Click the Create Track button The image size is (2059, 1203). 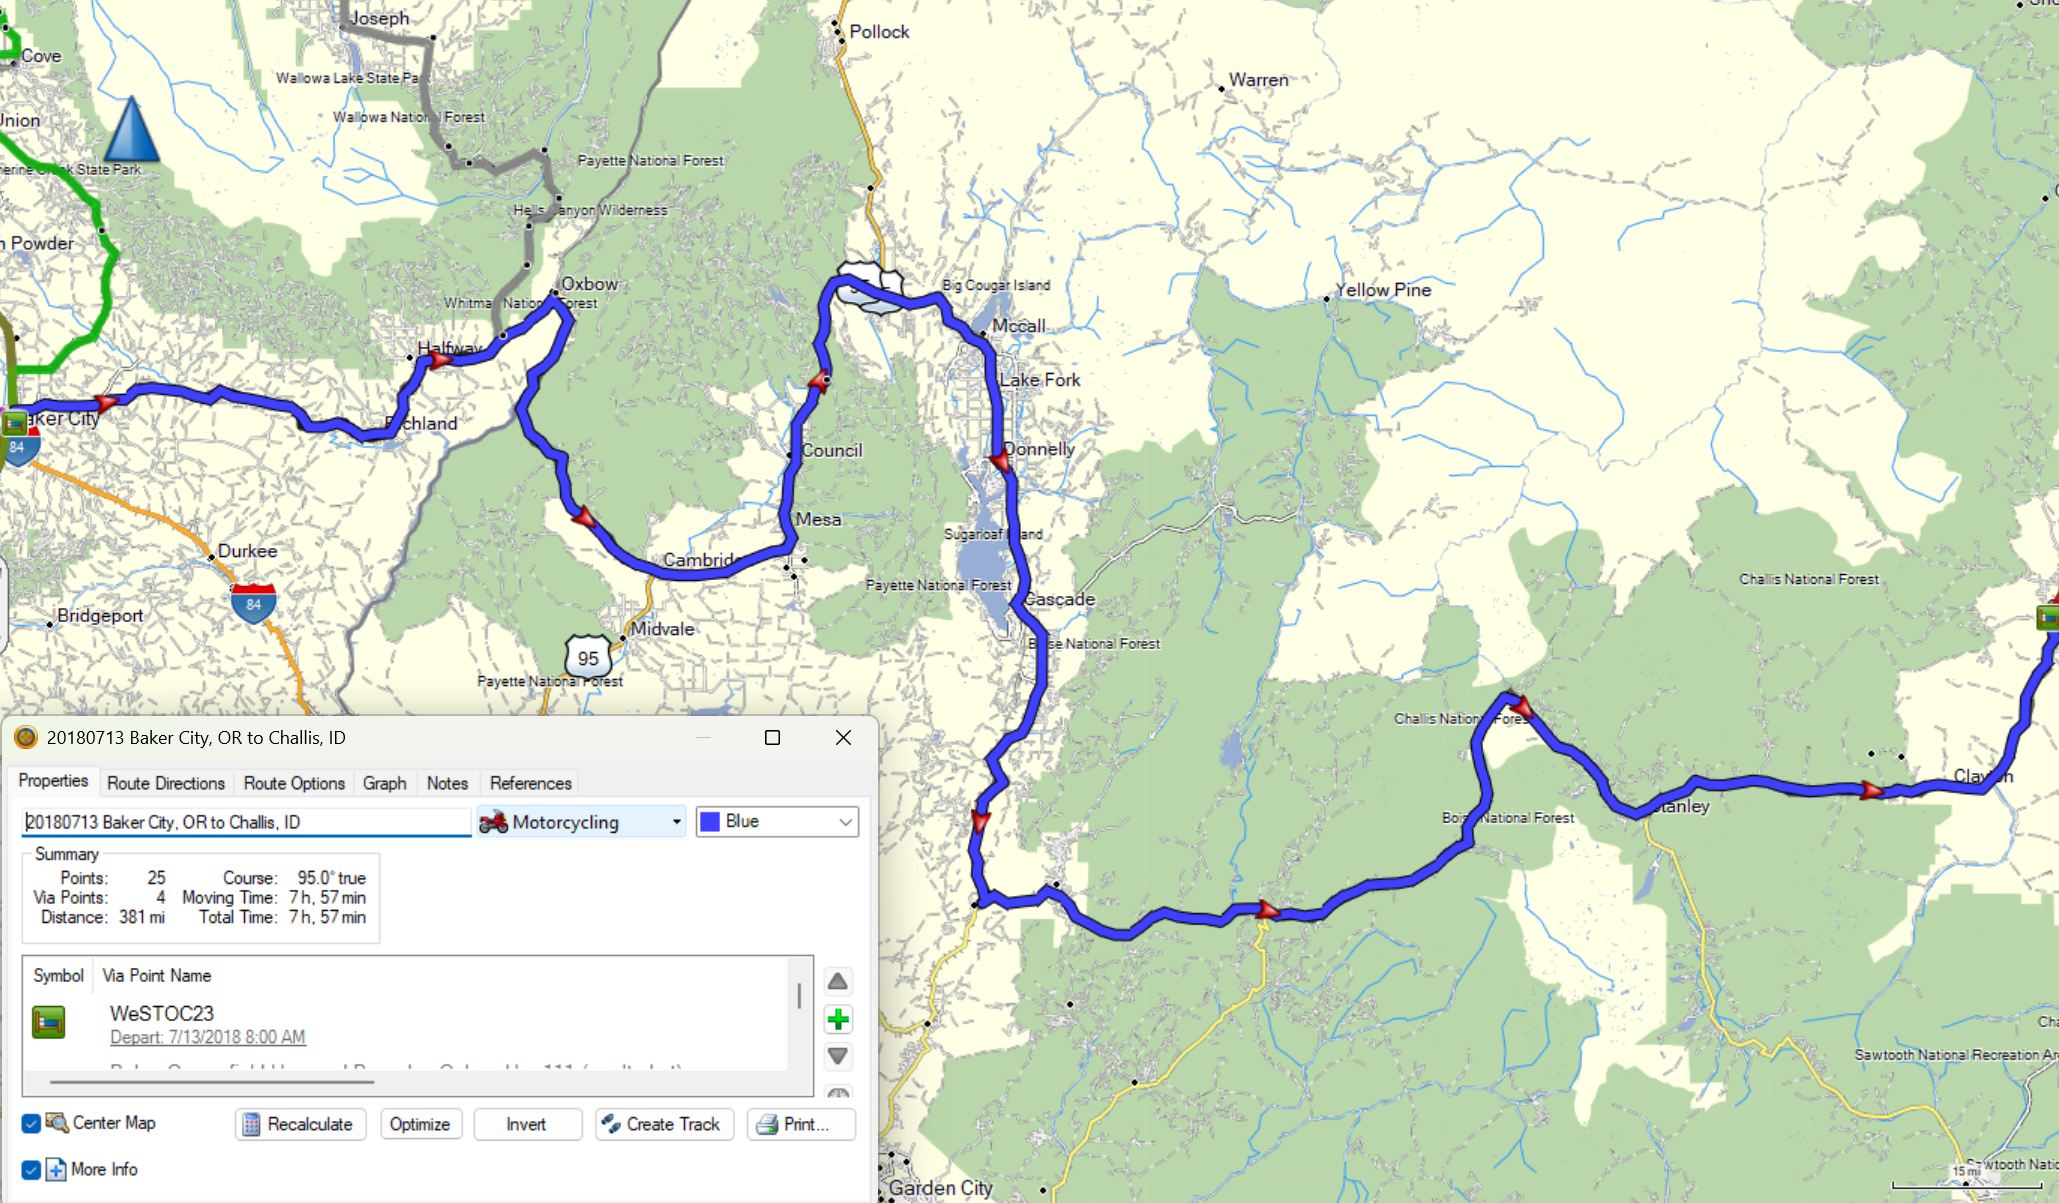pyautogui.click(x=664, y=1124)
